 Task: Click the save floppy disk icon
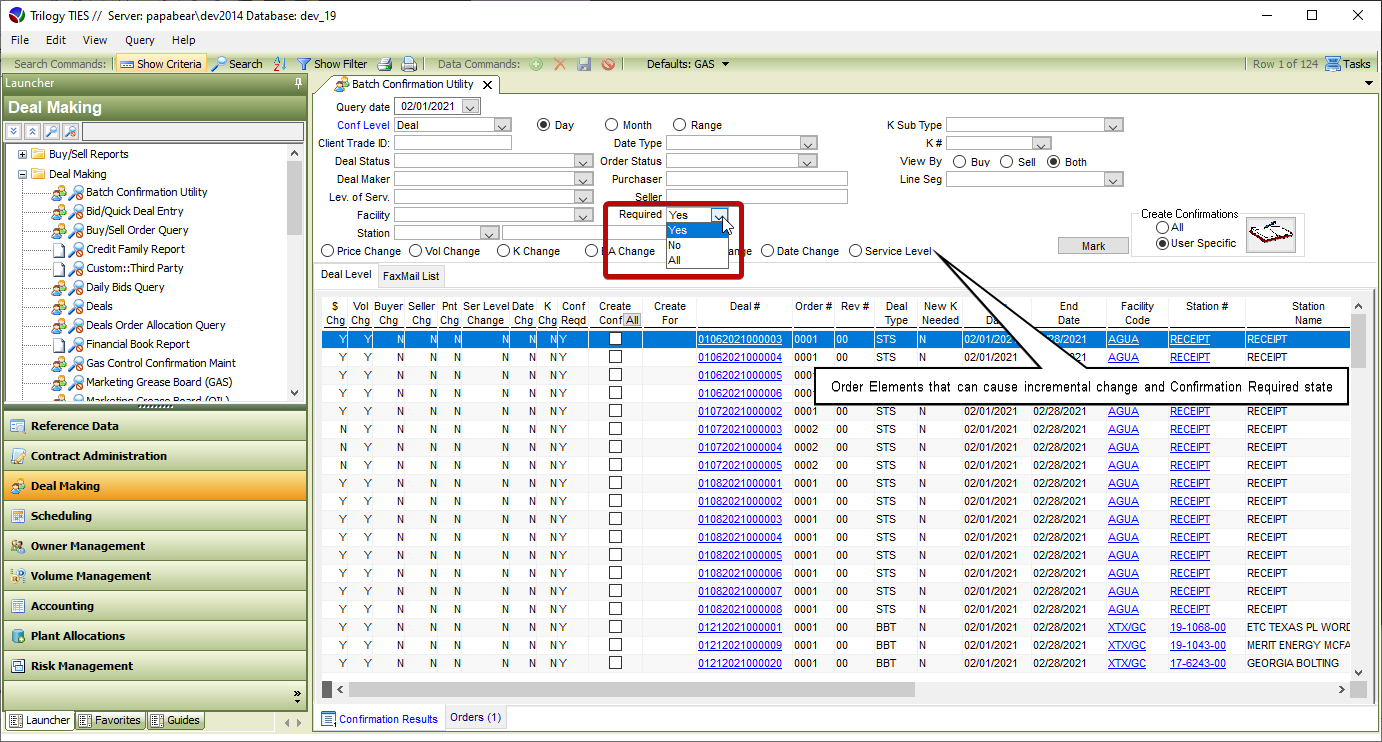(x=584, y=64)
